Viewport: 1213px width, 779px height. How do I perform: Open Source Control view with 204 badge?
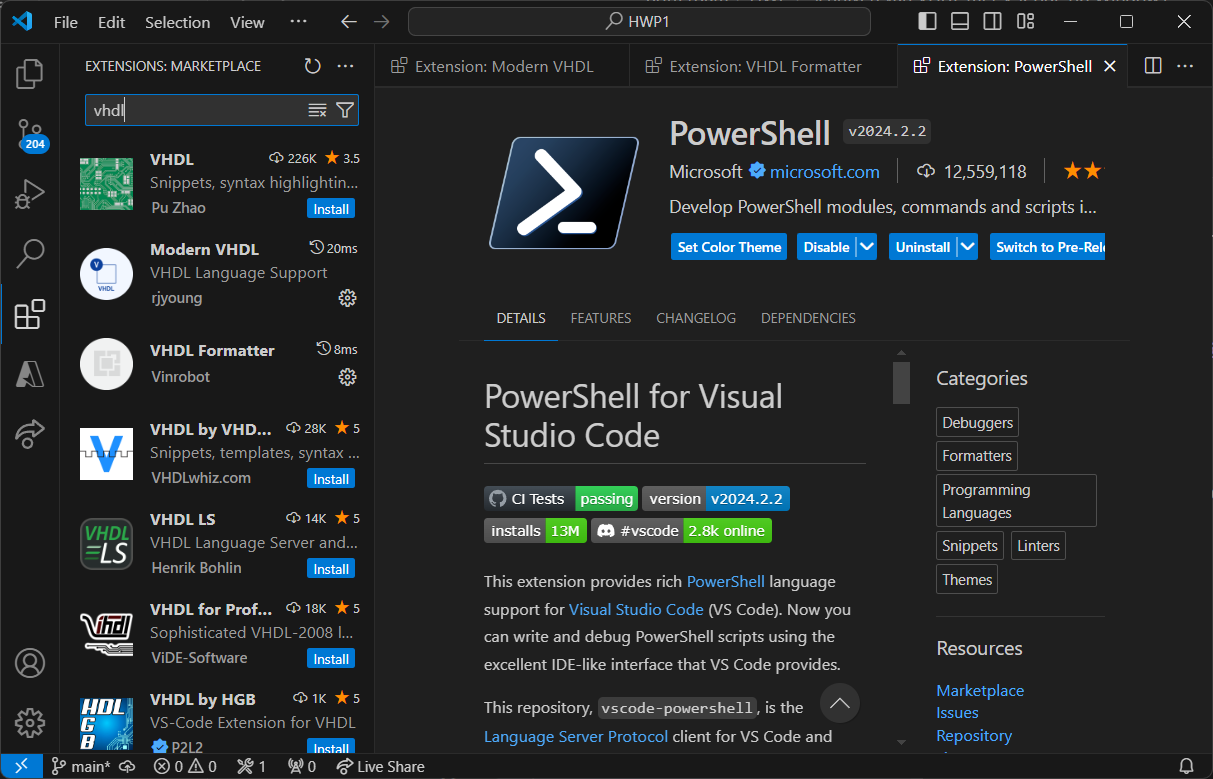click(x=30, y=134)
